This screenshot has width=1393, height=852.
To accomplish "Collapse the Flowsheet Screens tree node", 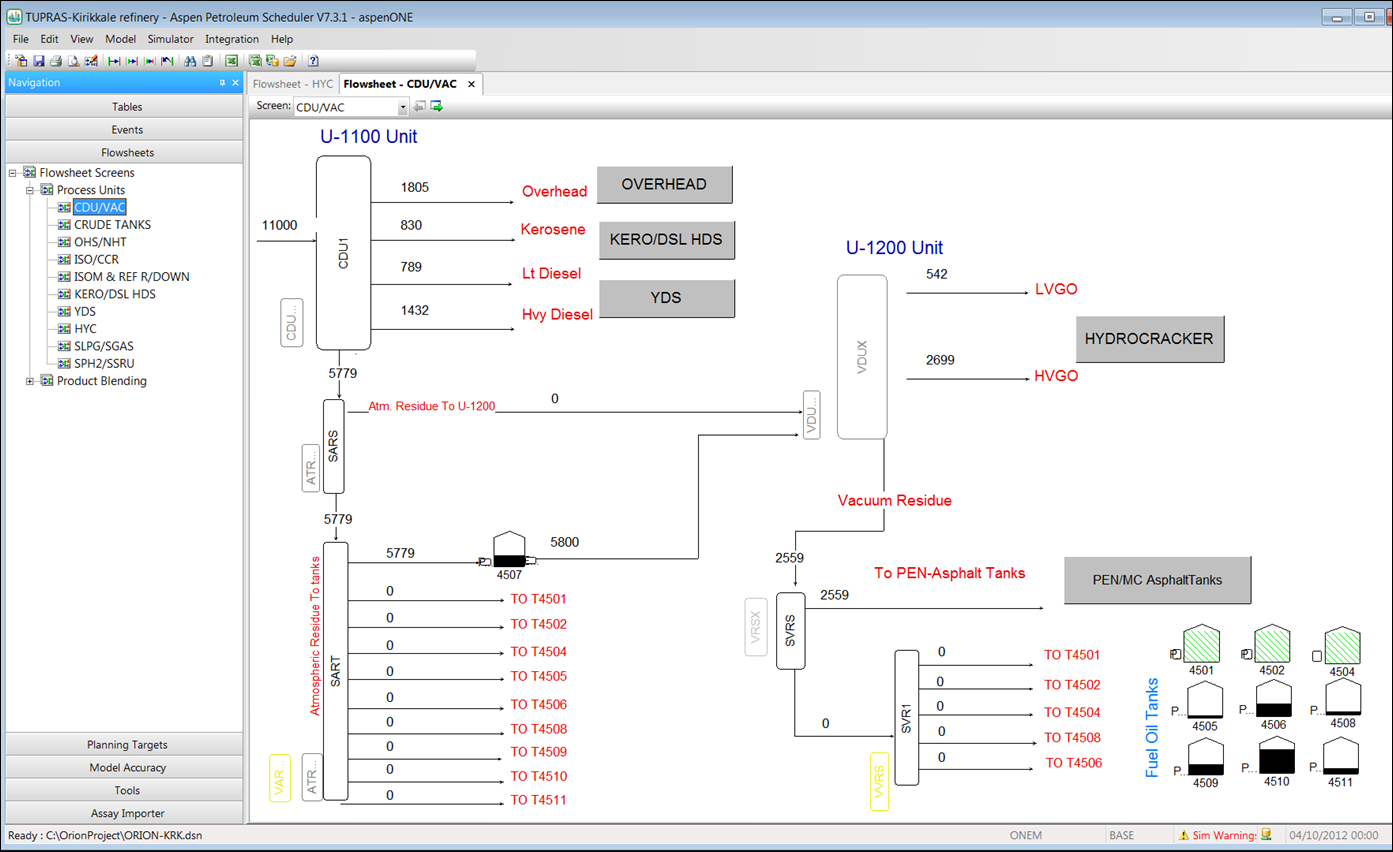I will 14,173.
